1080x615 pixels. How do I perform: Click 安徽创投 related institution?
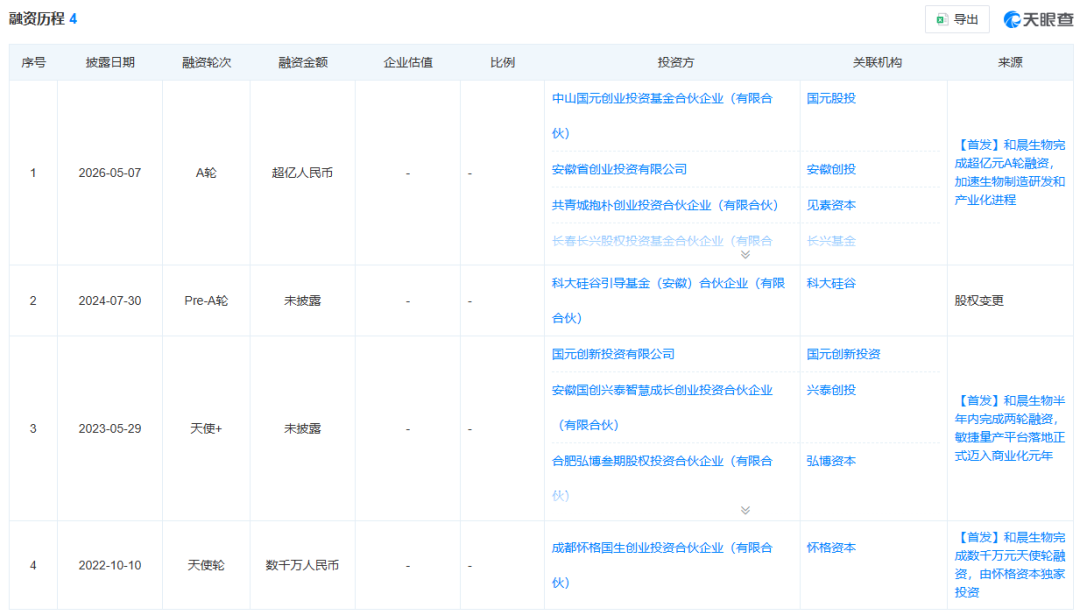pyautogui.click(x=831, y=169)
